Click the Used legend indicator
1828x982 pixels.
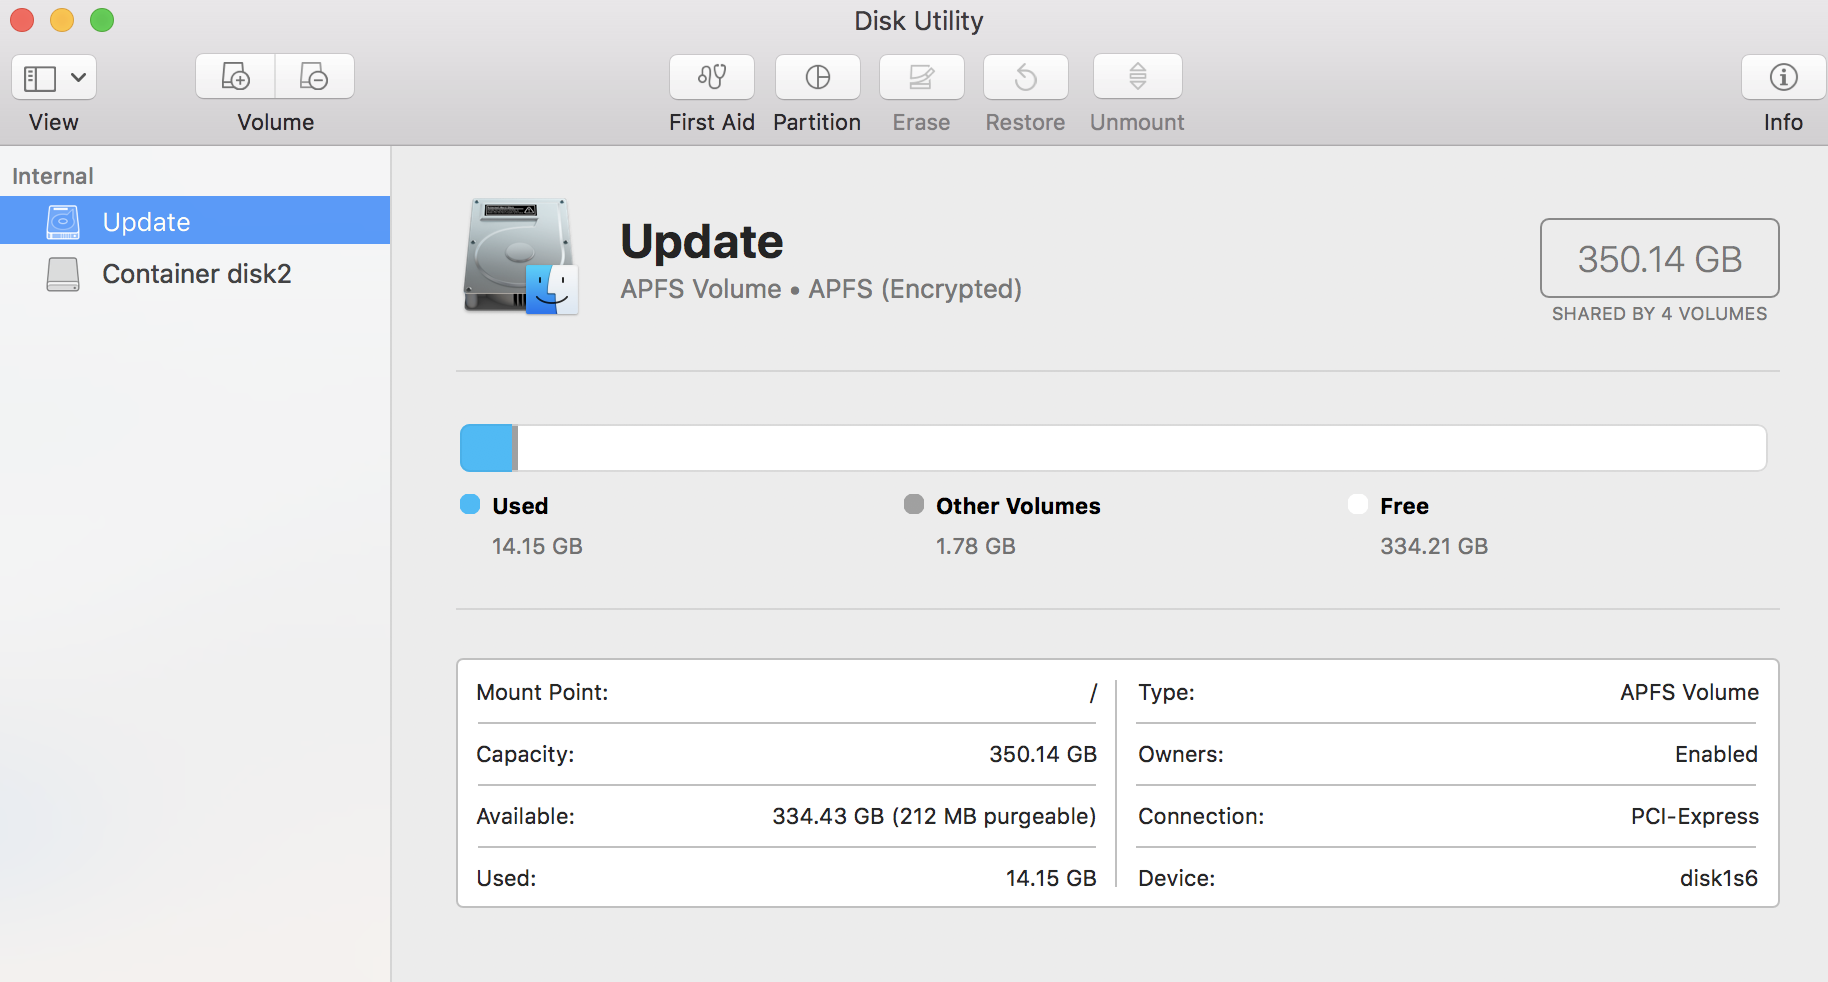point(469,505)
